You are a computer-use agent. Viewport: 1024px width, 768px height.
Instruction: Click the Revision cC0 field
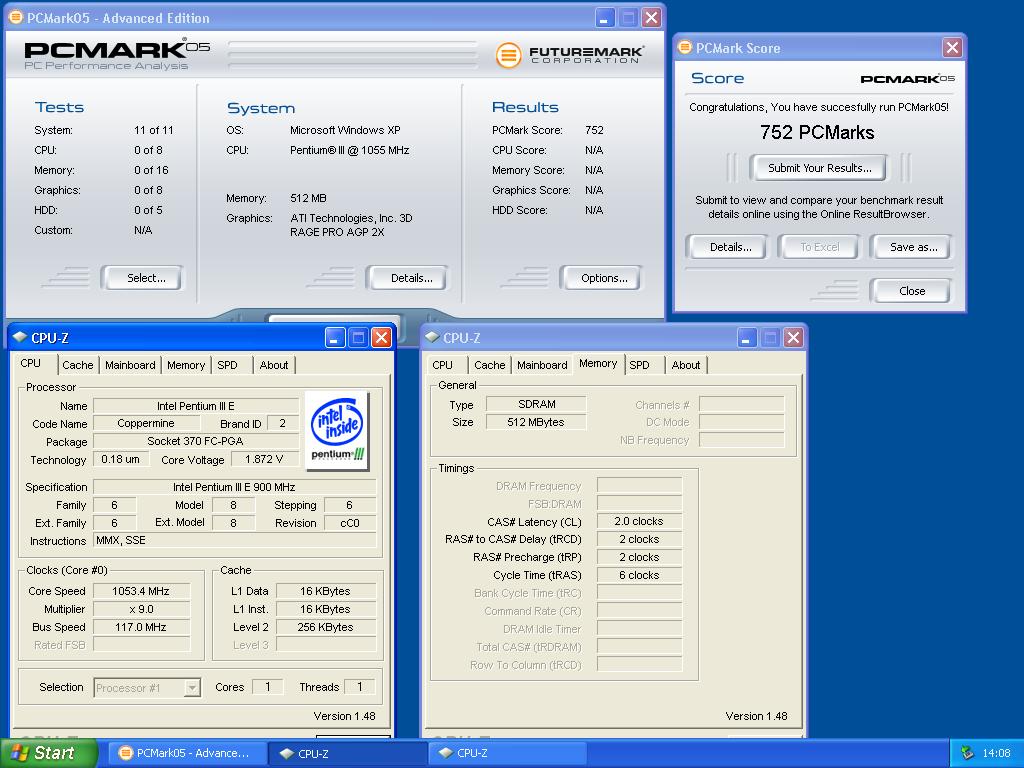pyautogui.click(x=350, y=522)
